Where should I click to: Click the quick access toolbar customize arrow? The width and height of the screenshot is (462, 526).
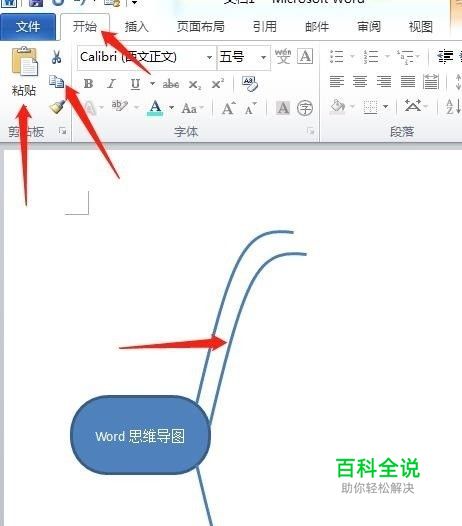point(134,3)
